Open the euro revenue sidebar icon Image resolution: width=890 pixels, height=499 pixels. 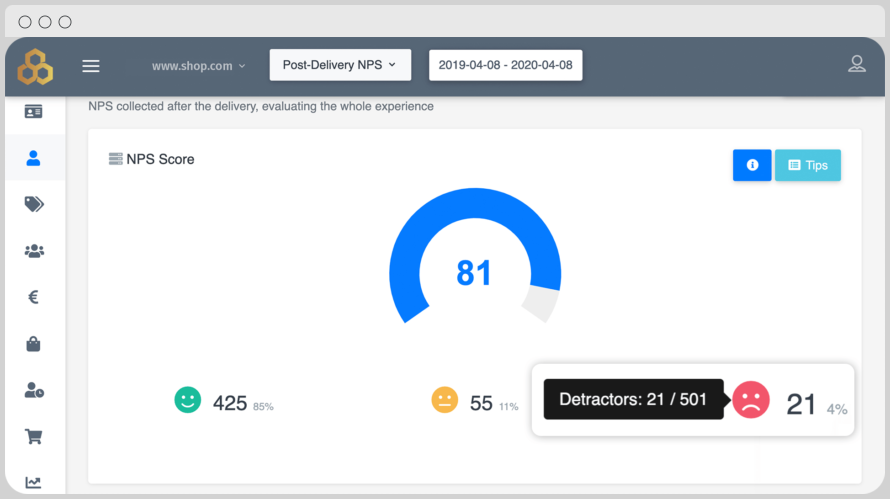click(x=33, y=297)
